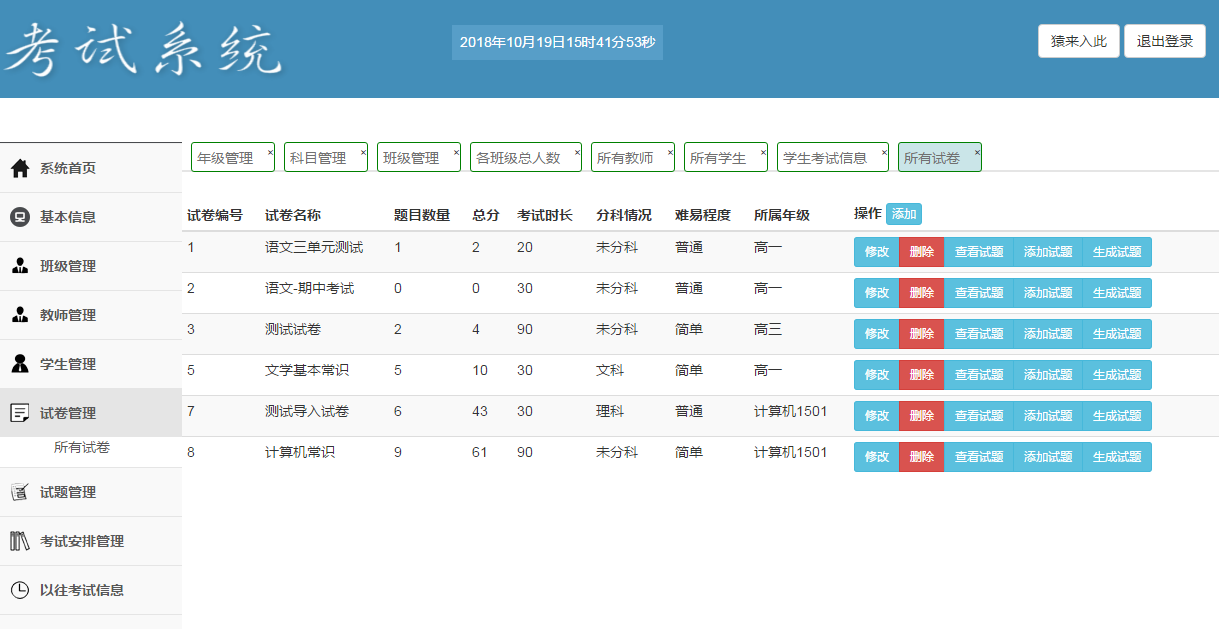Screen dimensions: 1219x629
Task: Switch to the 科目管理 tab
Action: tap(319, 156)
